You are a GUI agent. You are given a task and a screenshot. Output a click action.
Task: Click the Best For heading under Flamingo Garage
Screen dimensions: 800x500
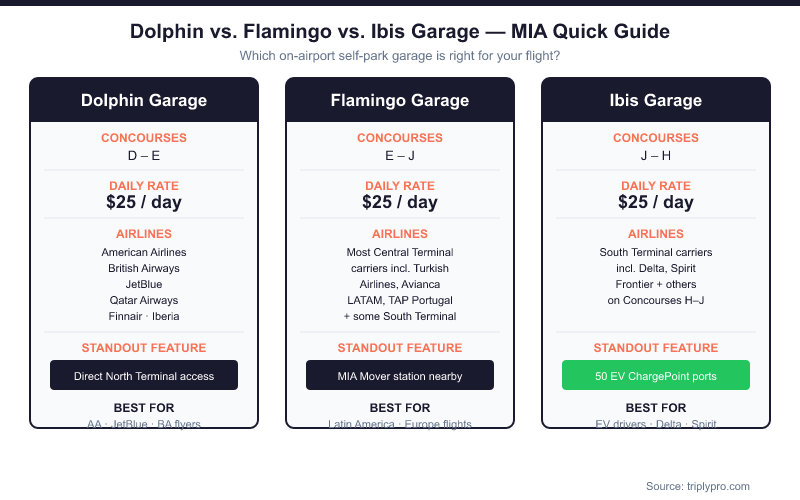coord(400,408)
